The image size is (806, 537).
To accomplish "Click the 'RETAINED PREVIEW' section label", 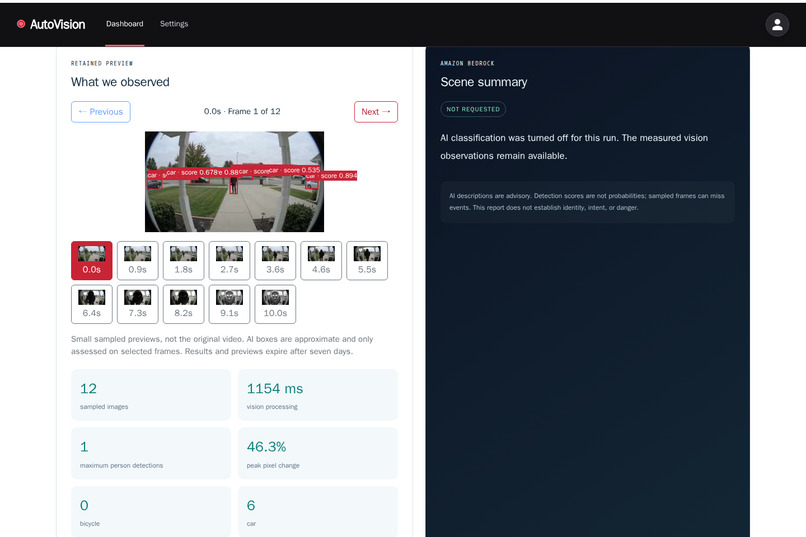I will click(x=102, y=63).
